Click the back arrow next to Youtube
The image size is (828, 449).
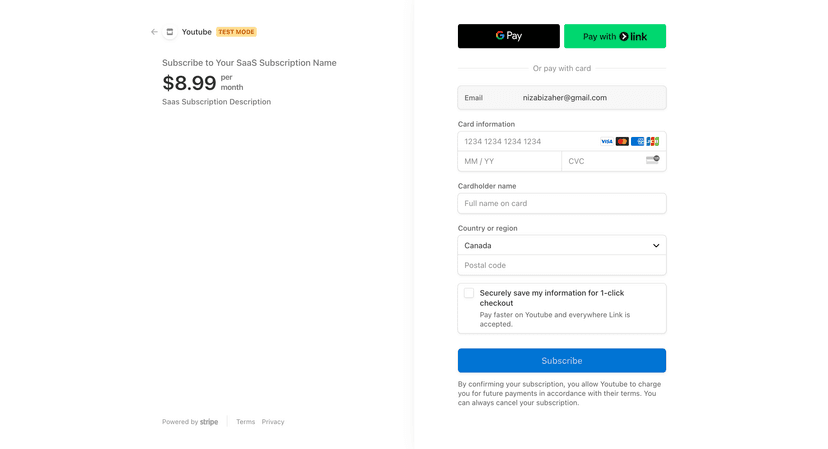click(154, 32)
